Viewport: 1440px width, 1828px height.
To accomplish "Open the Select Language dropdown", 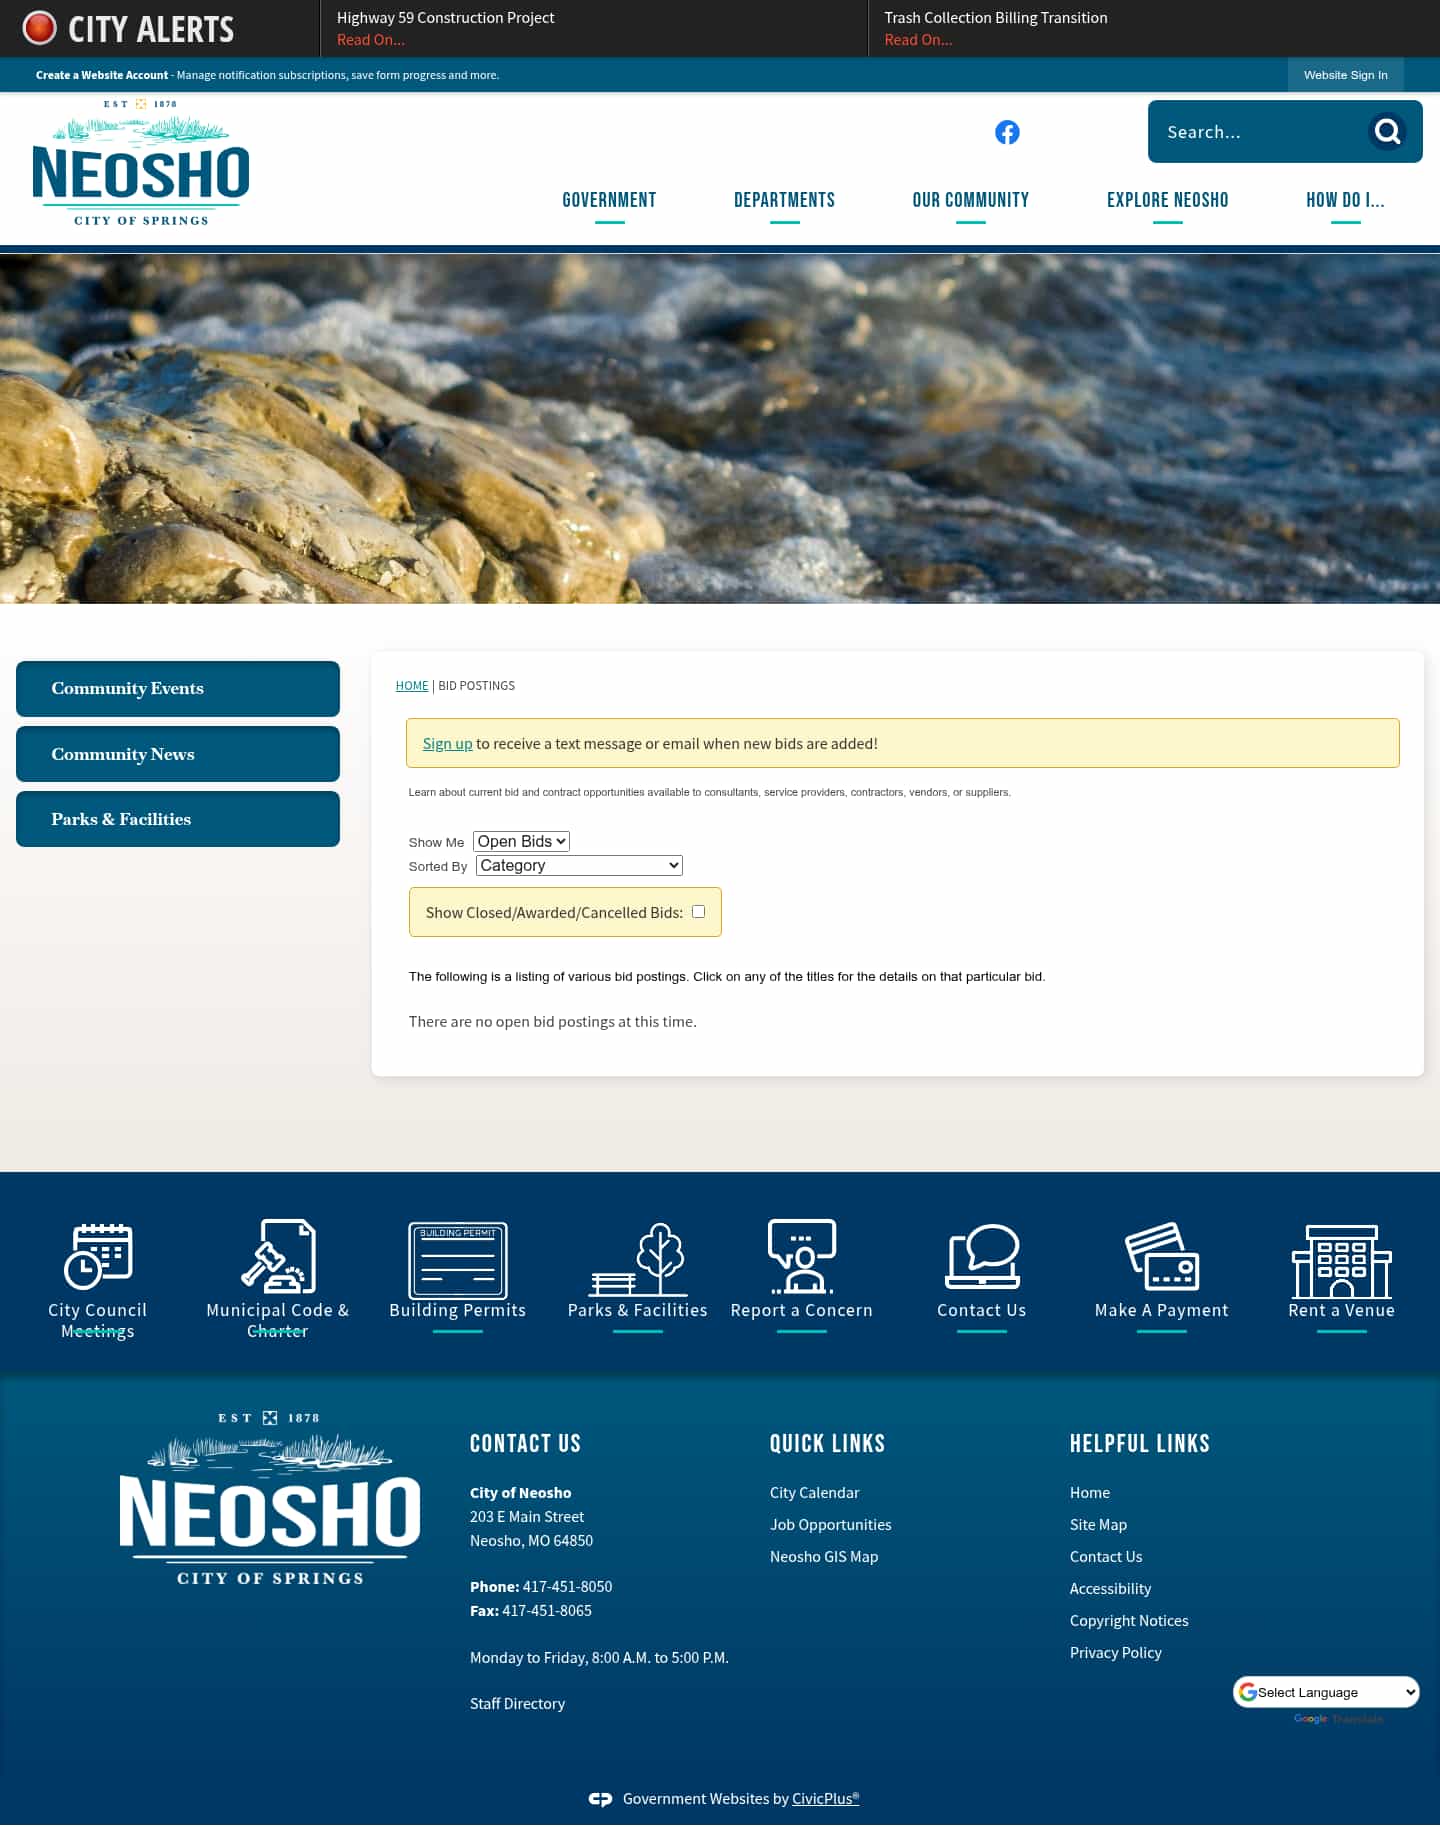I will tap(1326, 1692).
